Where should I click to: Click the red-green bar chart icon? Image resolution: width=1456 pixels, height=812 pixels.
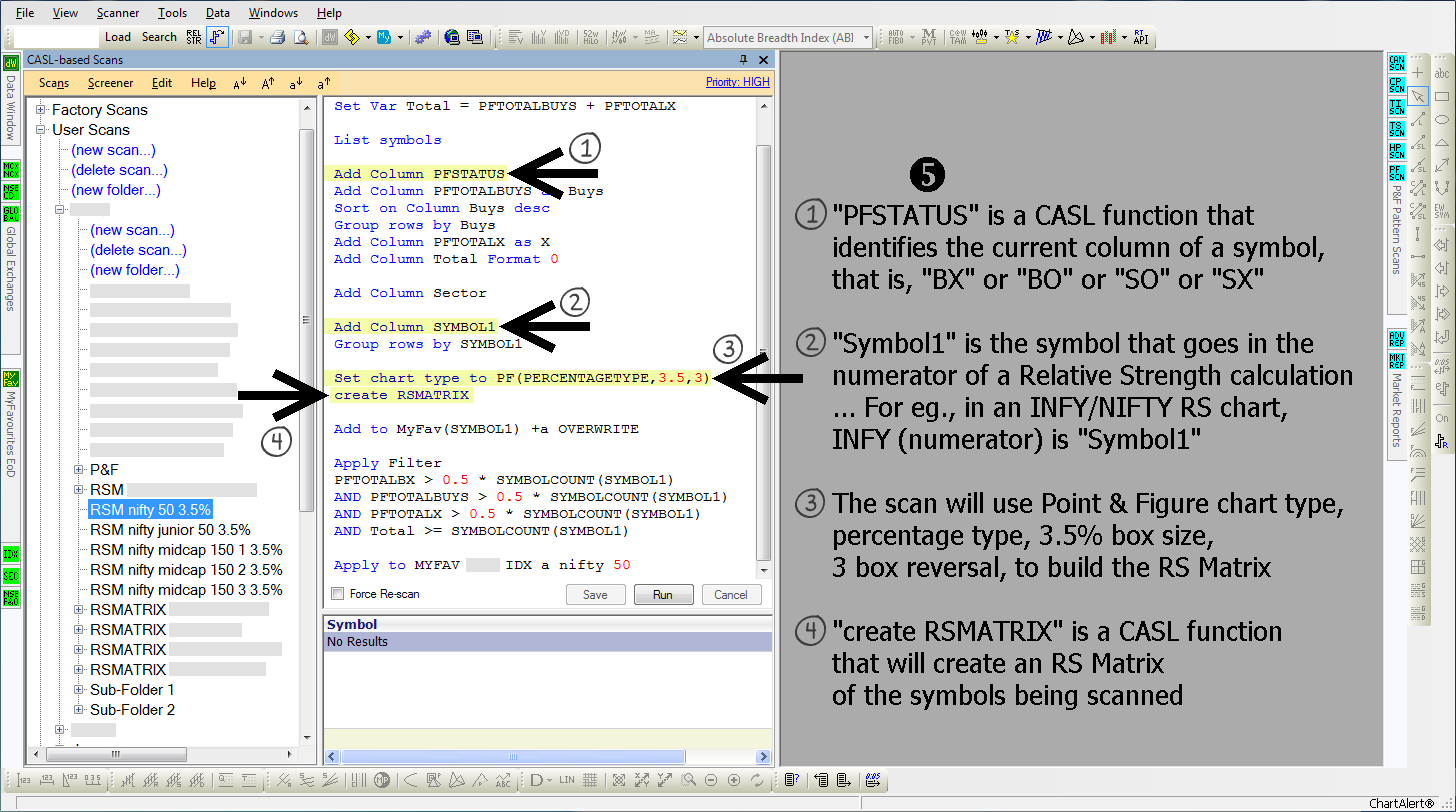[1108, 37]
